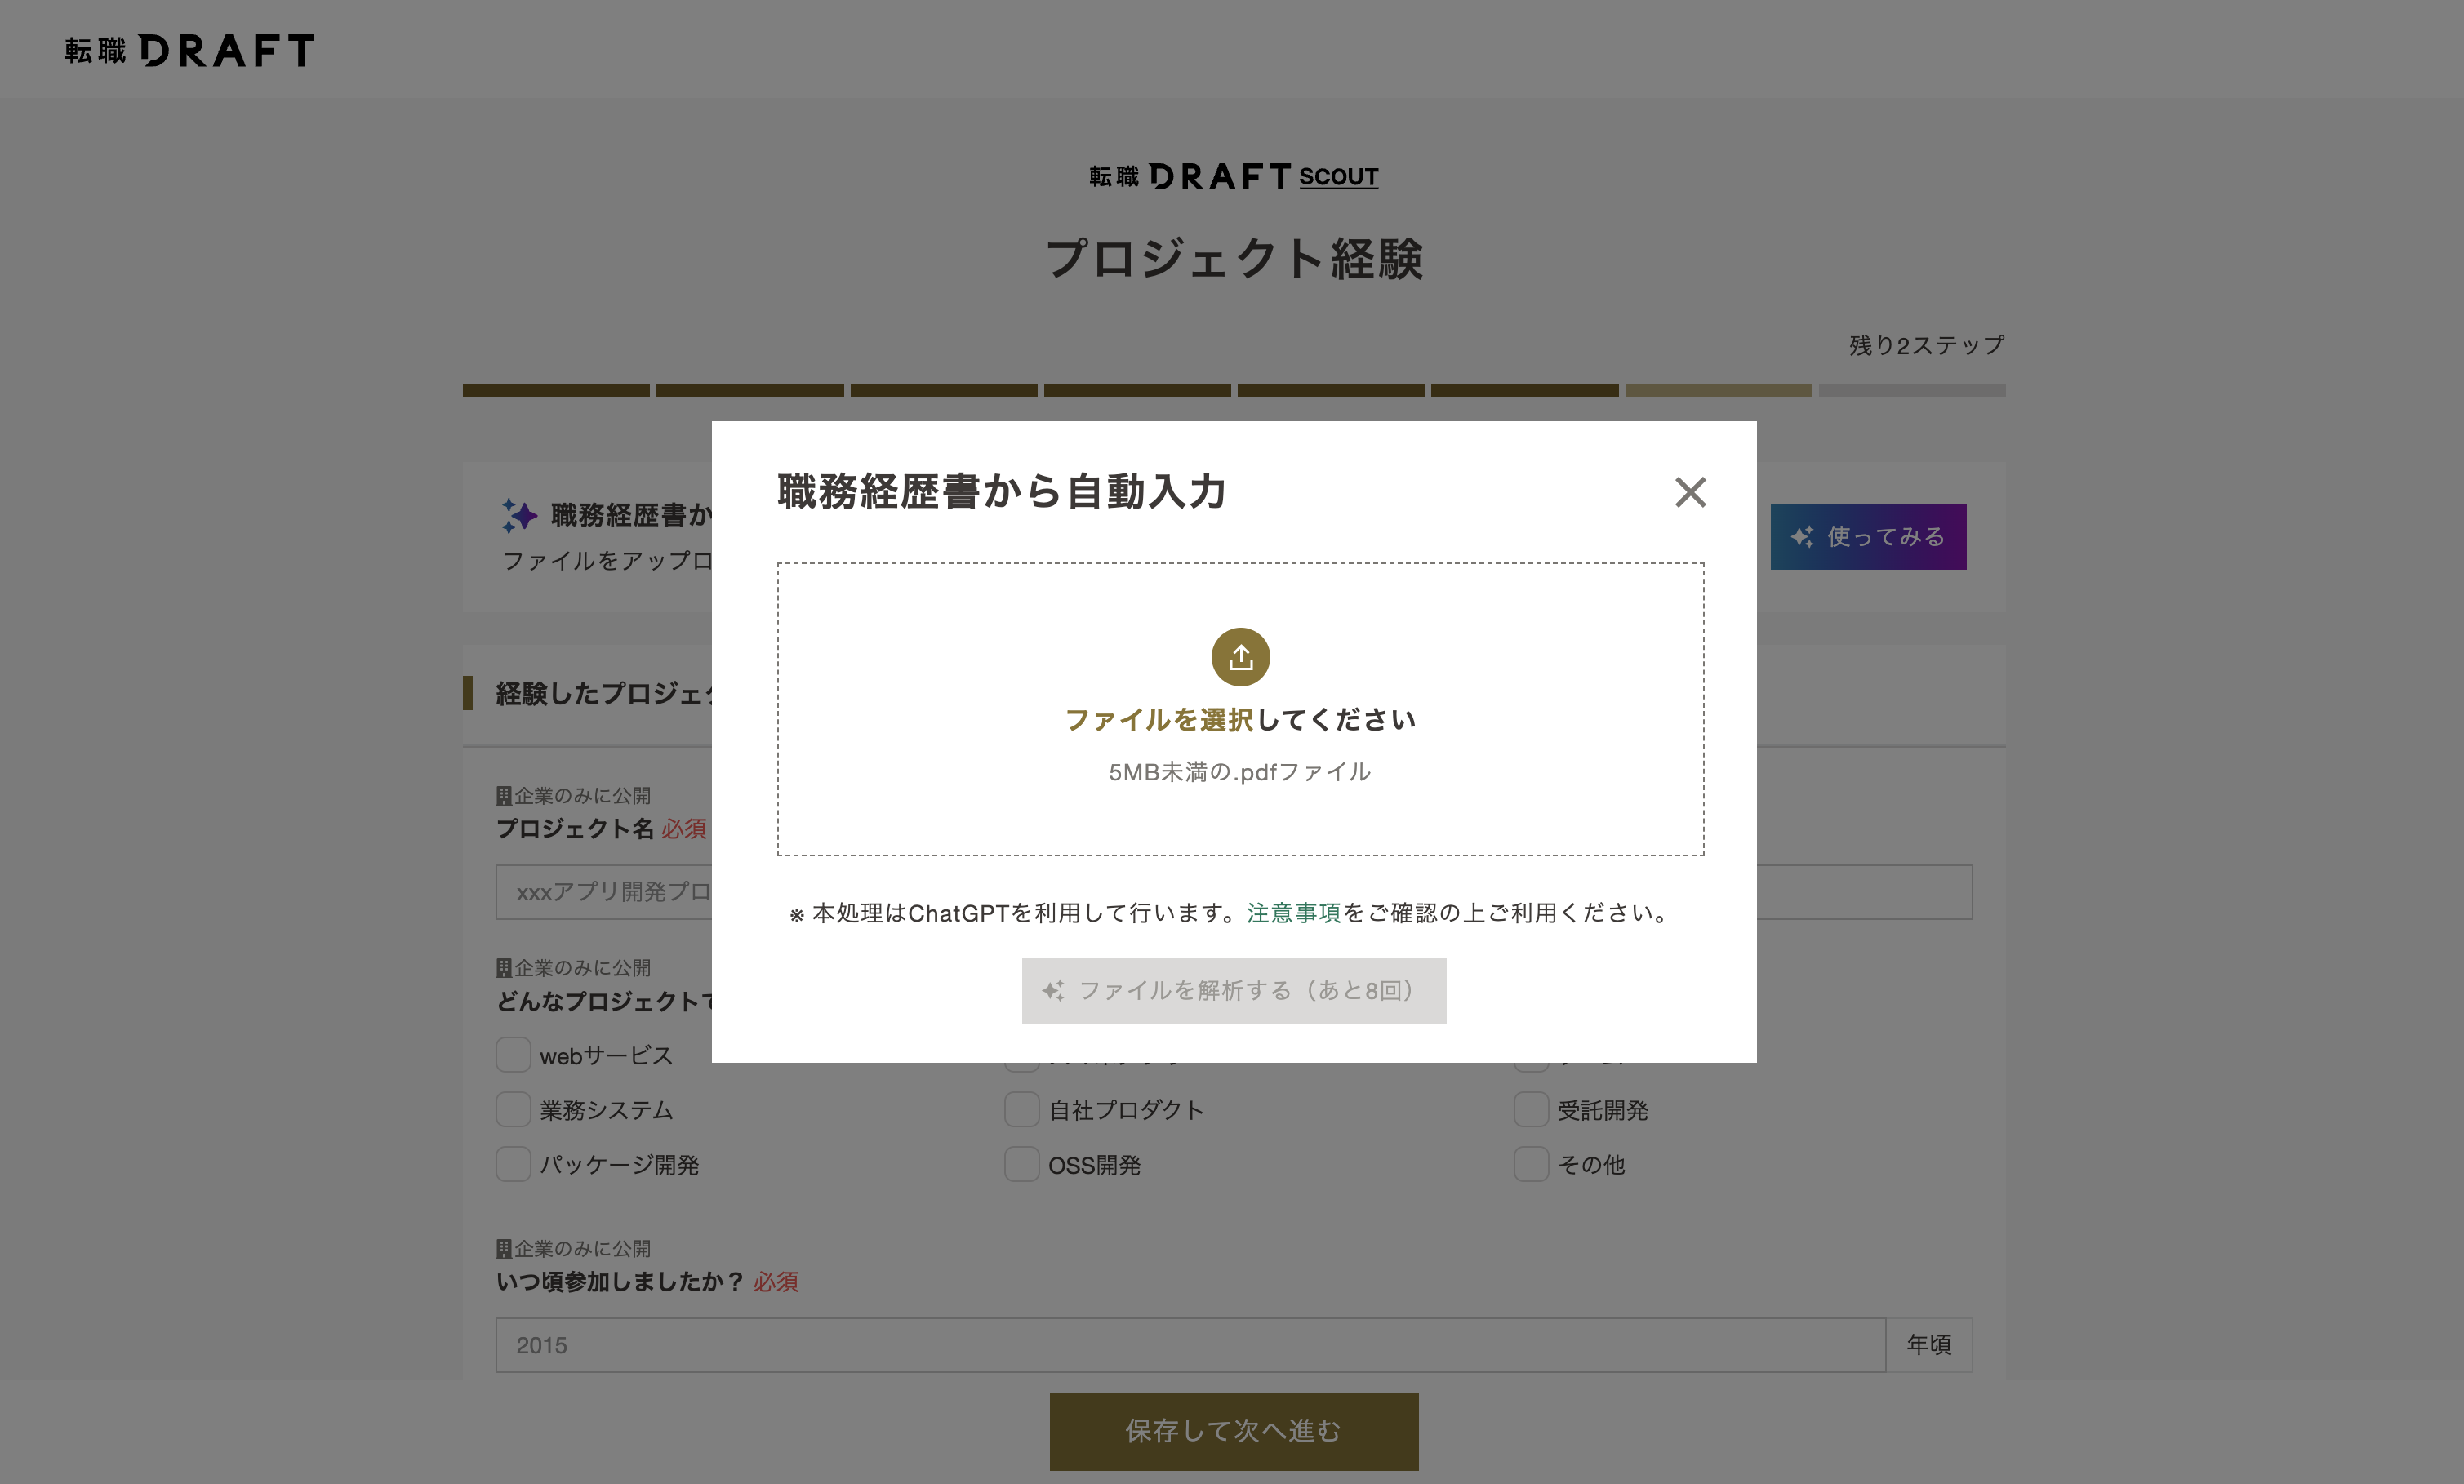The width and height of the screenshot is (2464, 1484).
Task: Toggle the 業務システム checkbox
Action: coord(513,1110)
